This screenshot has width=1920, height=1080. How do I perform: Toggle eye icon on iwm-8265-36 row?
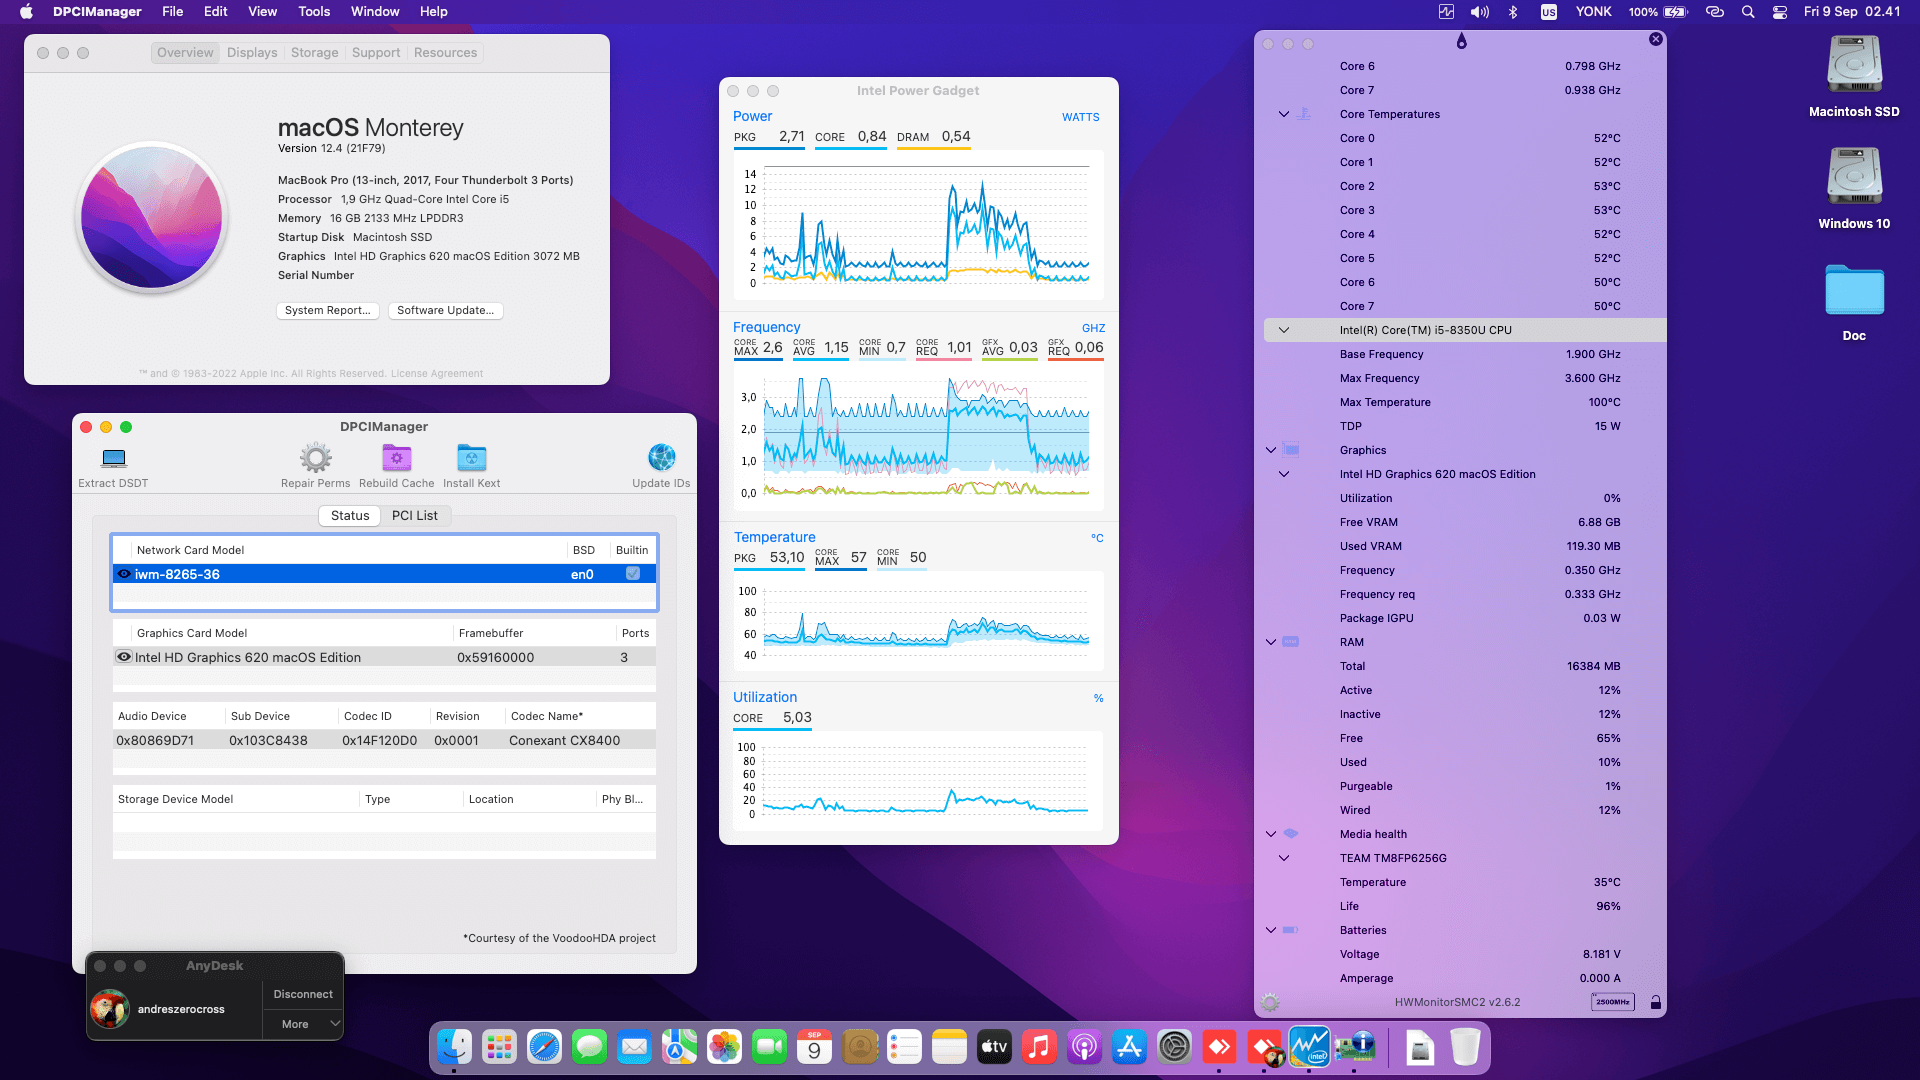(x=124, y=574)
